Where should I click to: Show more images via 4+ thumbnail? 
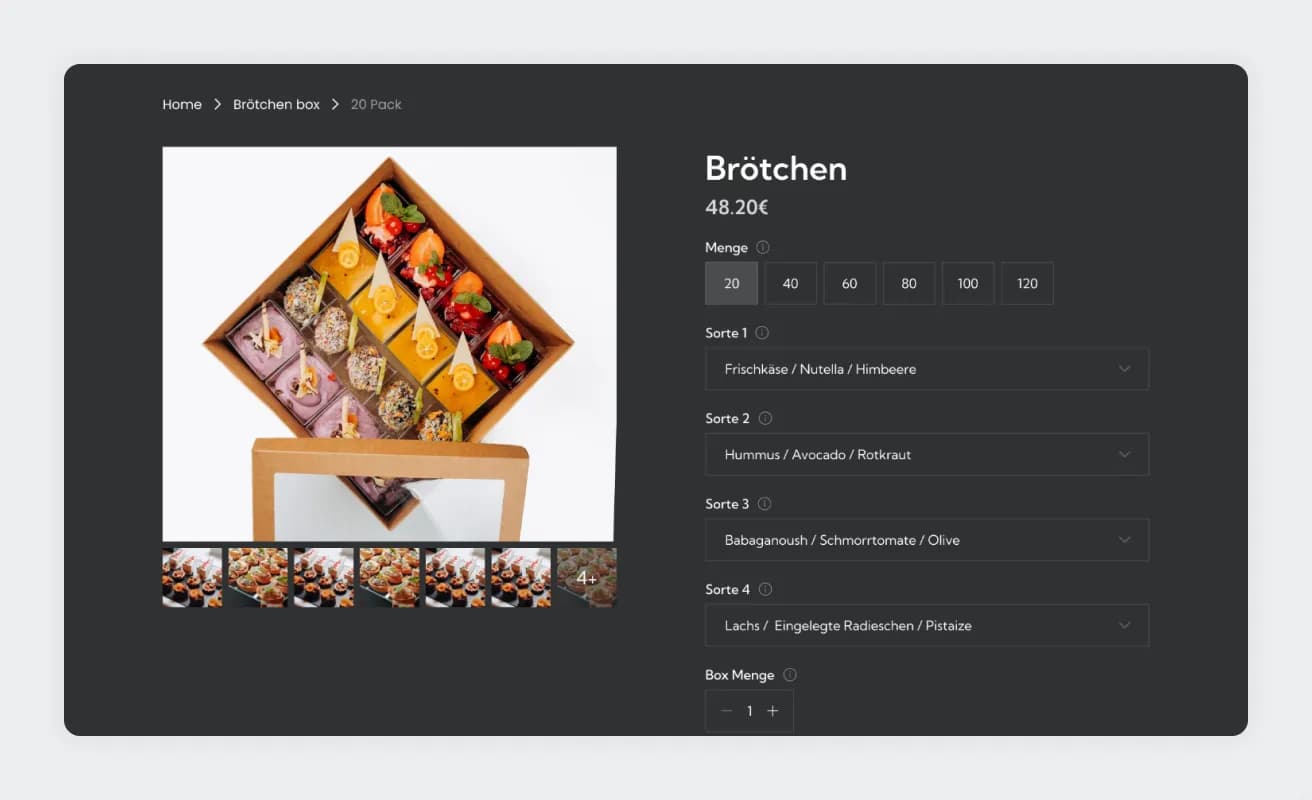[586, 577]
